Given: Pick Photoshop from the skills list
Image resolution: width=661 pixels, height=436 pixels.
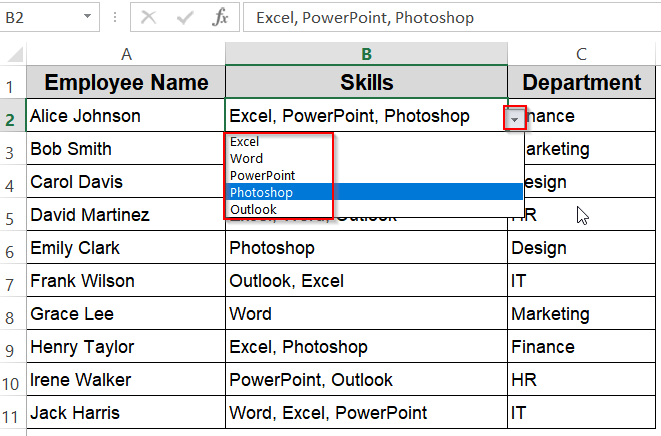Looking at the screenshot, I should point(261,192).
